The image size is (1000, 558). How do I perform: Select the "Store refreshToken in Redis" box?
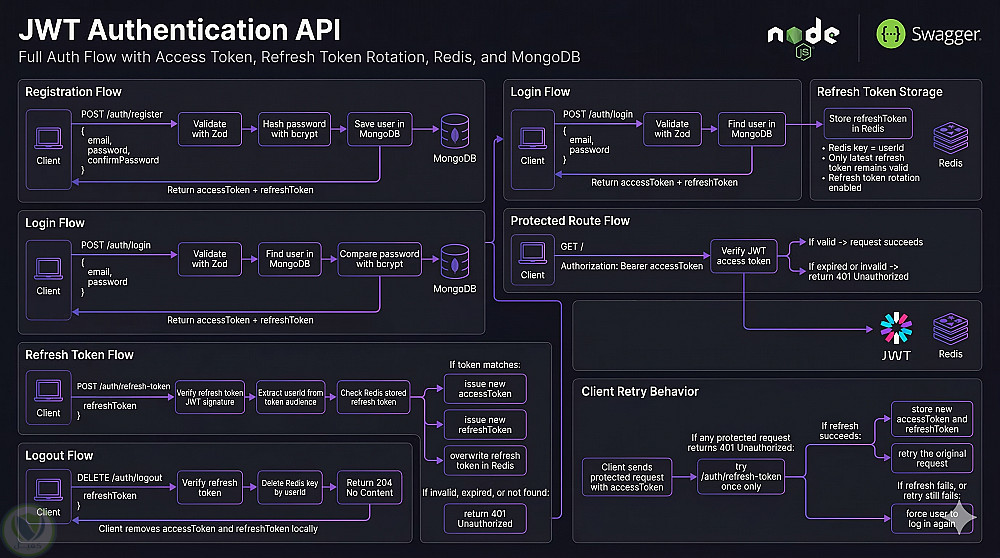click(x=868, y=124)
